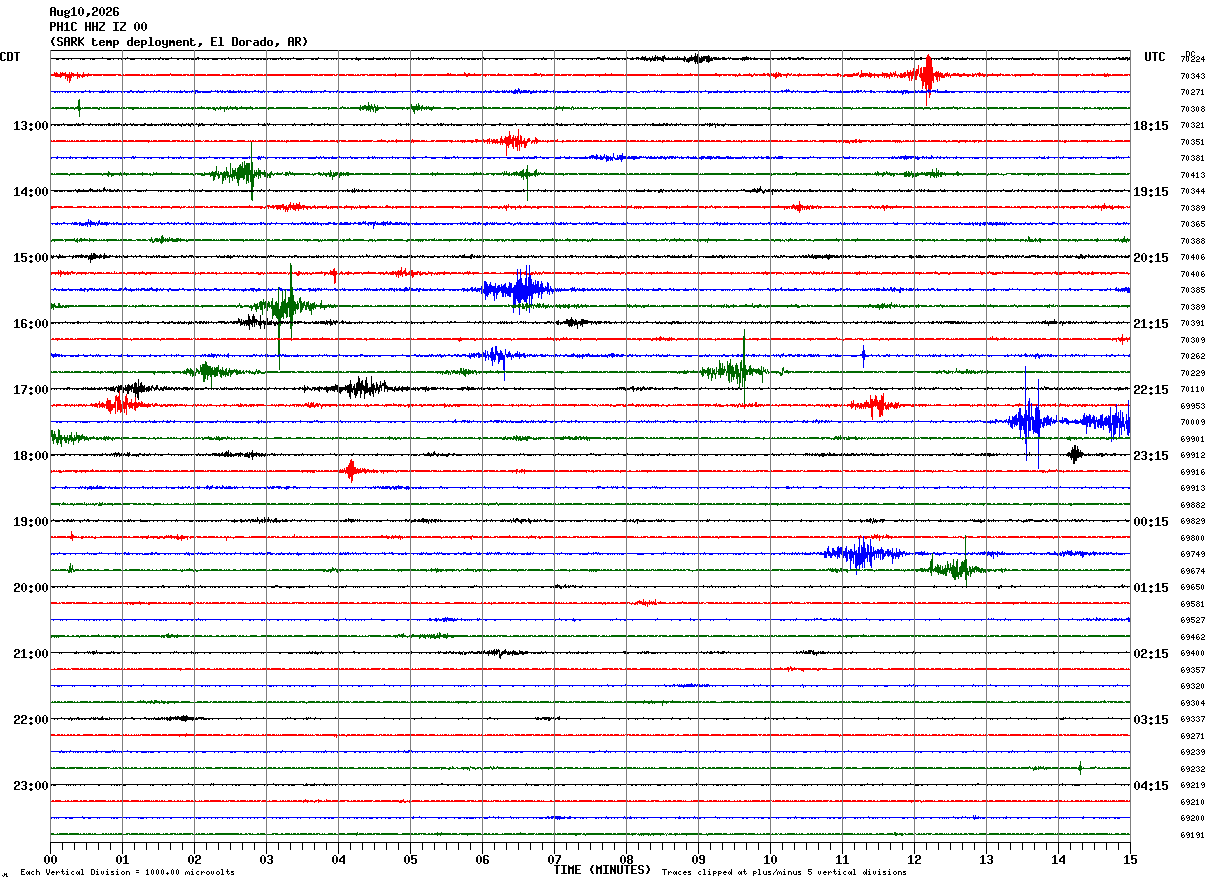Click the traces clipped footnote text

pyautogui.click(x=784, y=872)
